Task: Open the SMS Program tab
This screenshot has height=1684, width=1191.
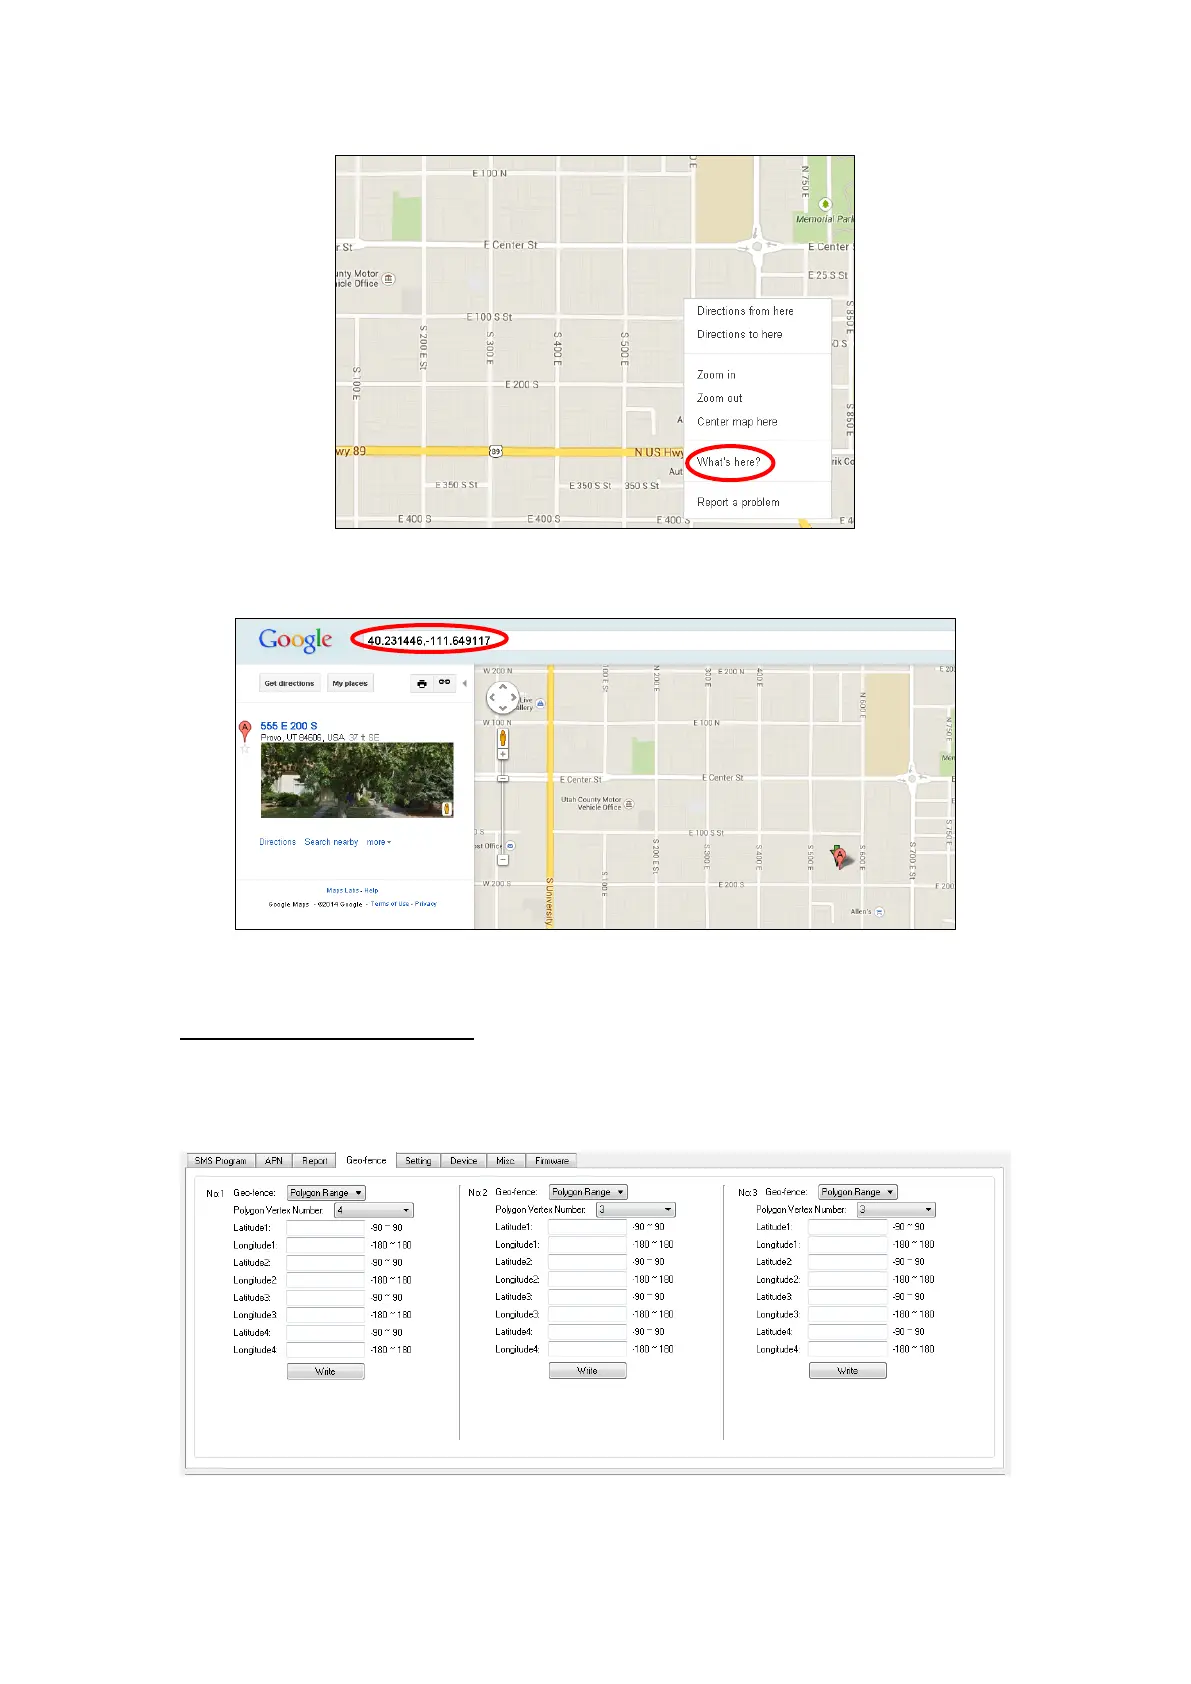Action: (x=220, y=1161)
